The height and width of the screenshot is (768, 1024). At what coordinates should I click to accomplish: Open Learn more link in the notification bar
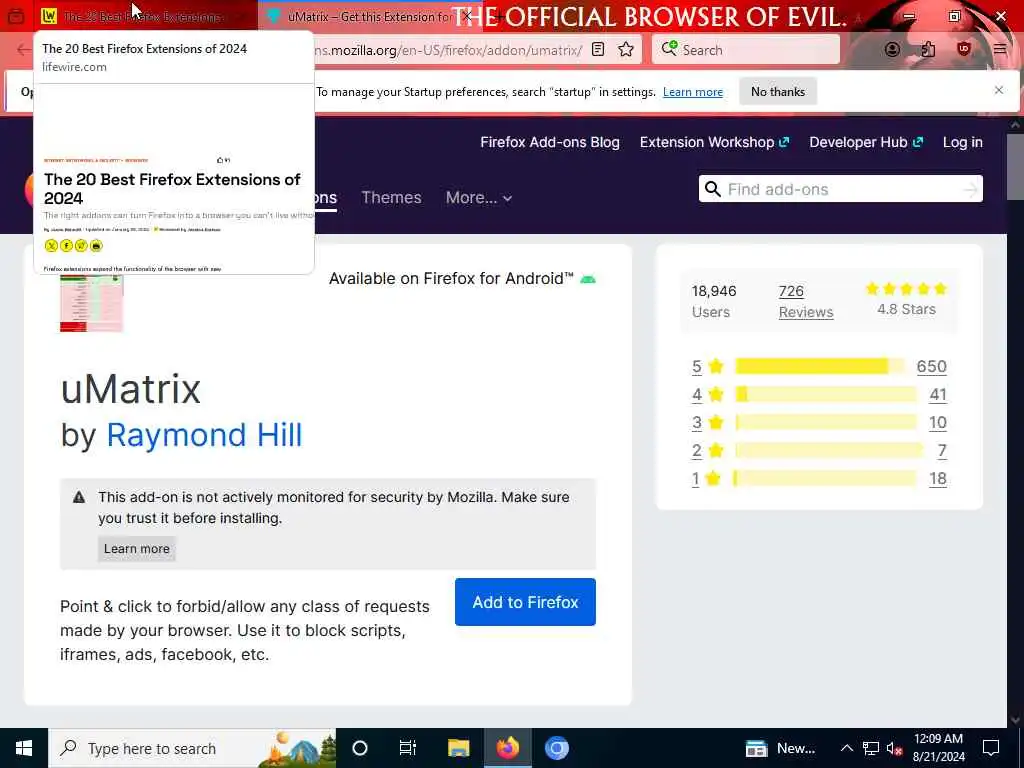693,91
